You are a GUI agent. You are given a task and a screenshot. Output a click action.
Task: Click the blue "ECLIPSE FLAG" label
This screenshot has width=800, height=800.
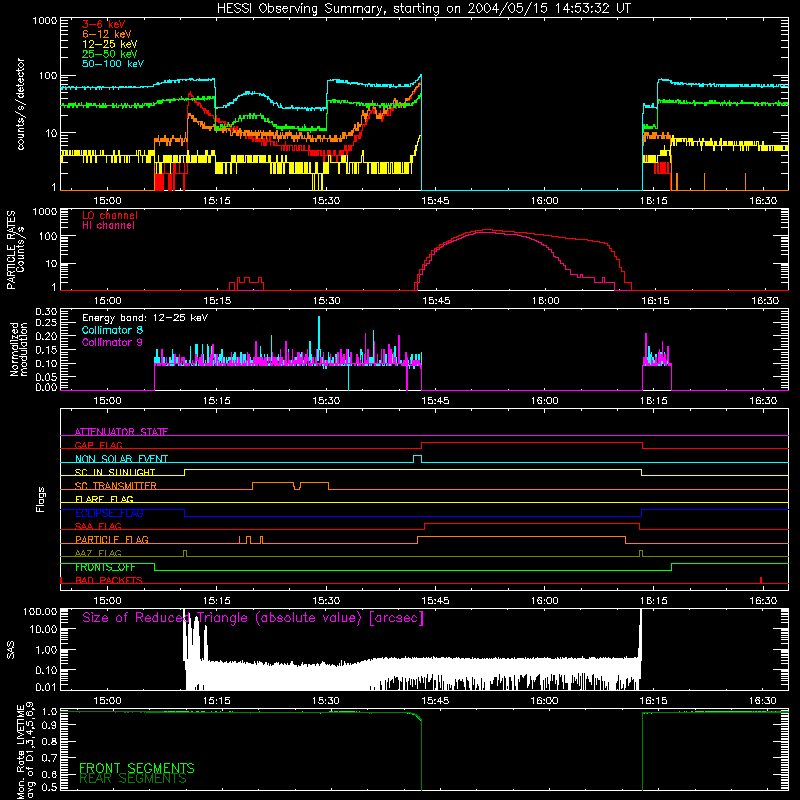[109, 513]
